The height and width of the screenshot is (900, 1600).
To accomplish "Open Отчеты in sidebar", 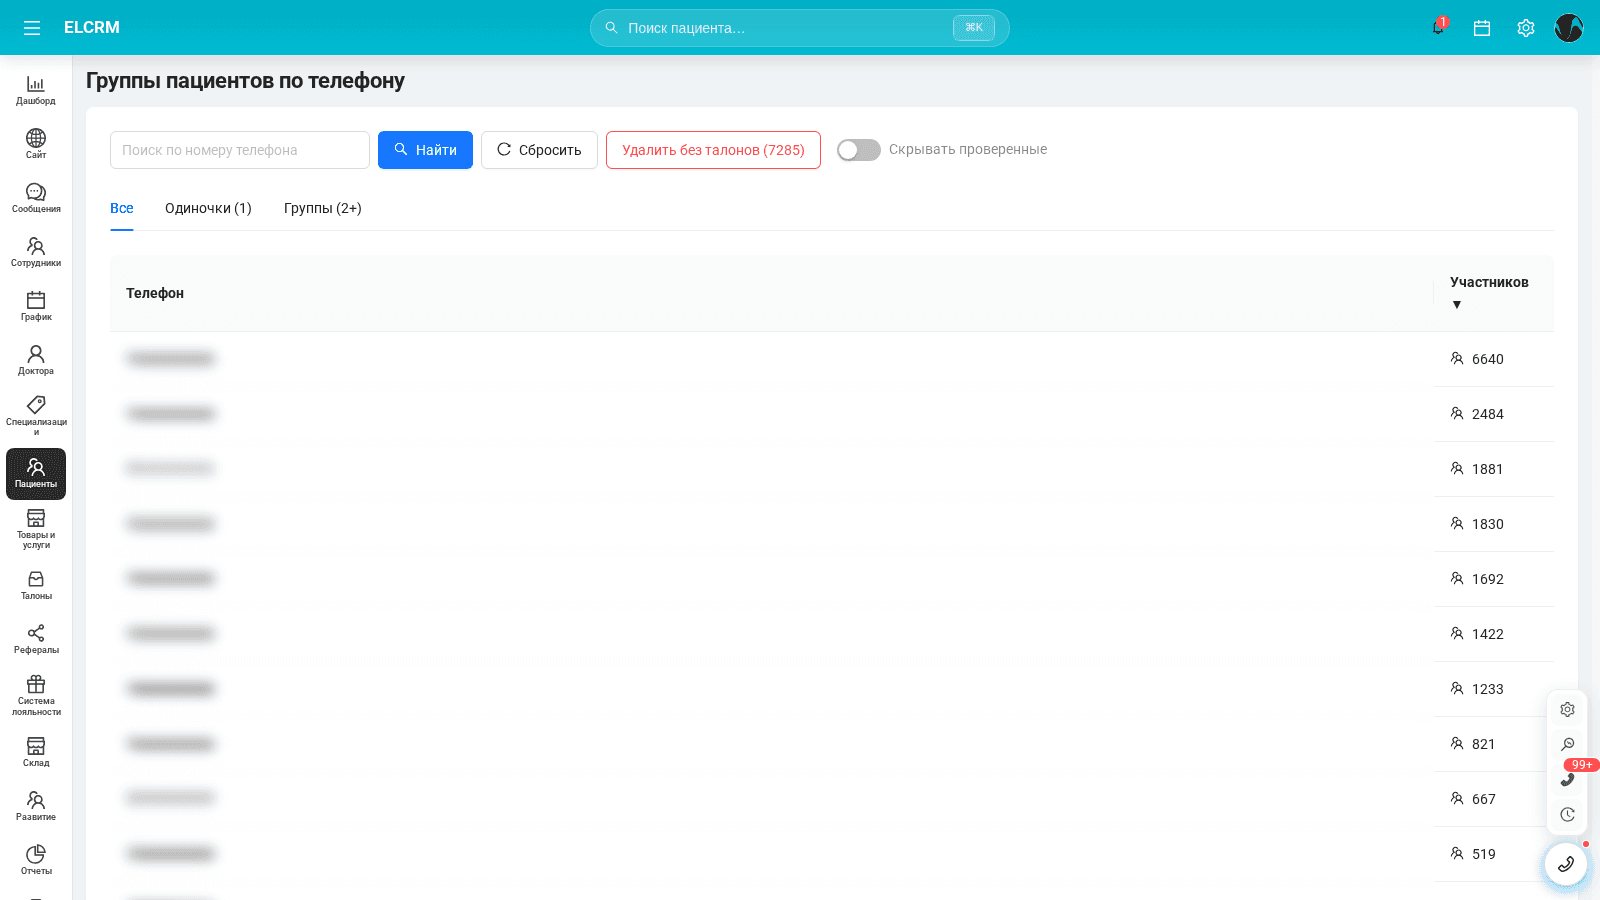I will [x=36, y=860].
